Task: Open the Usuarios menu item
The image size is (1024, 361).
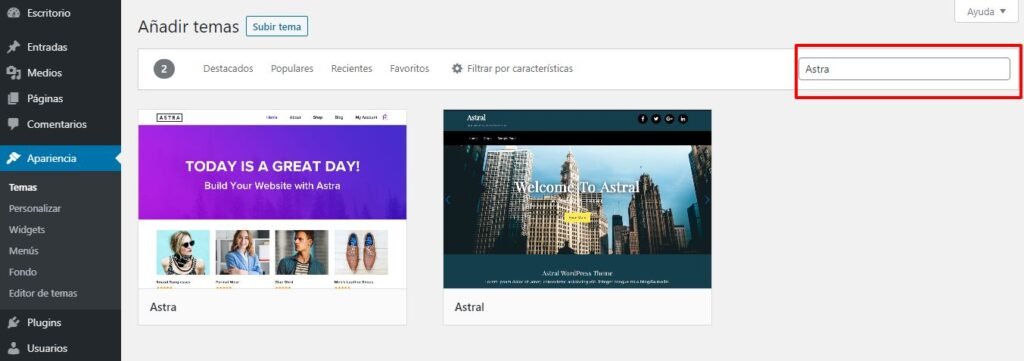Action: [x=60, y=348]
